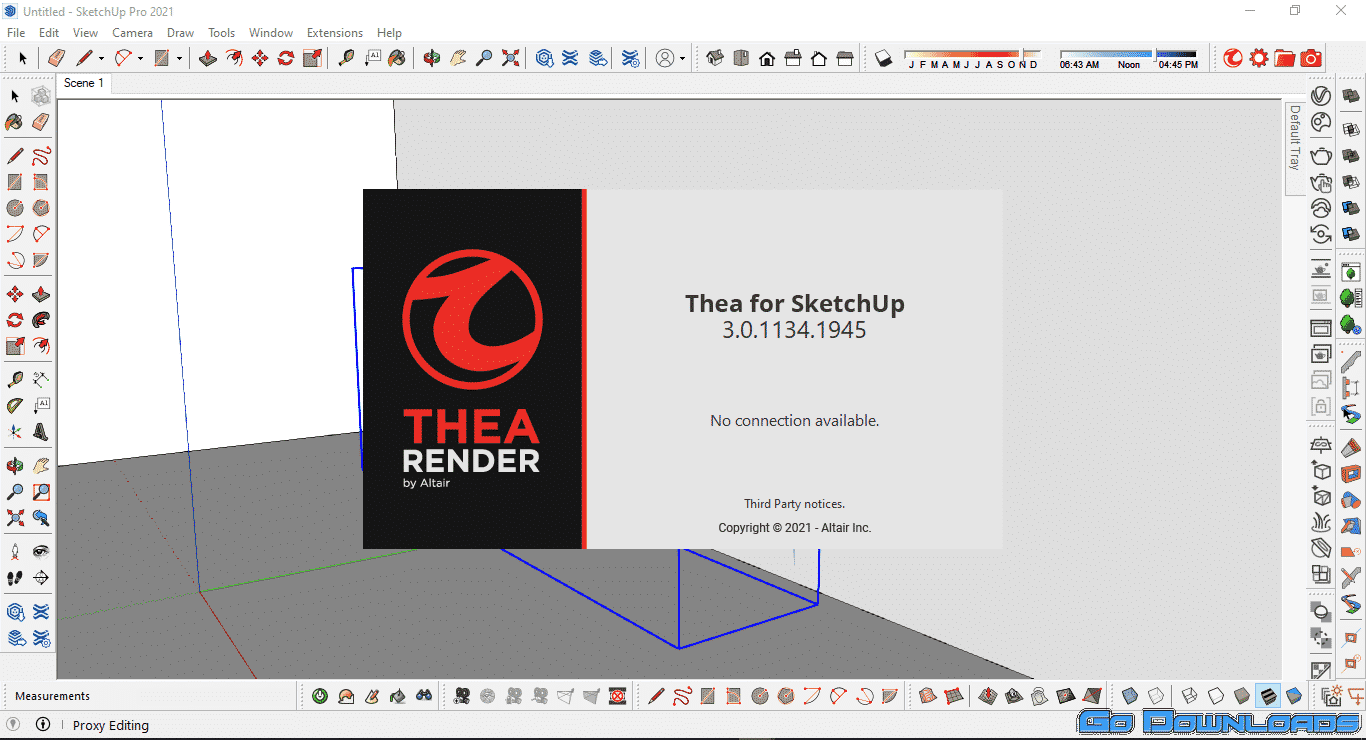1366x740 pixels.
Task: Expand the Line tool dropdown arrow
Action: tap(101, 59)
